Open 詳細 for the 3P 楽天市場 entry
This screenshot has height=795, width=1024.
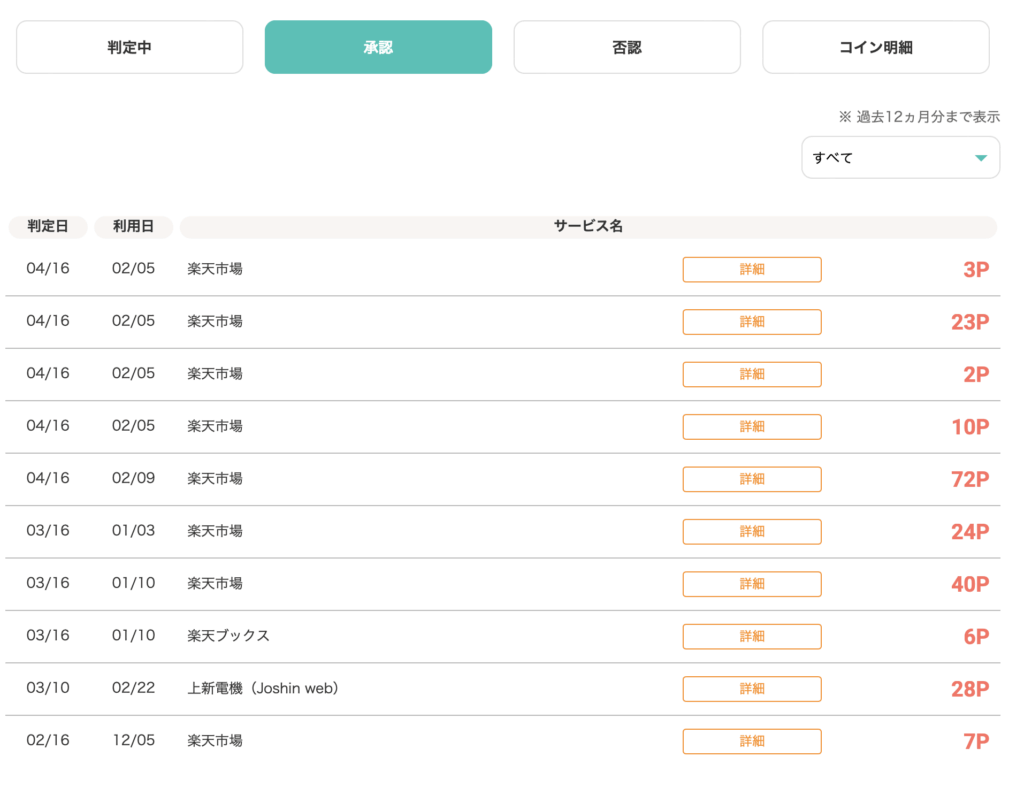751,270
